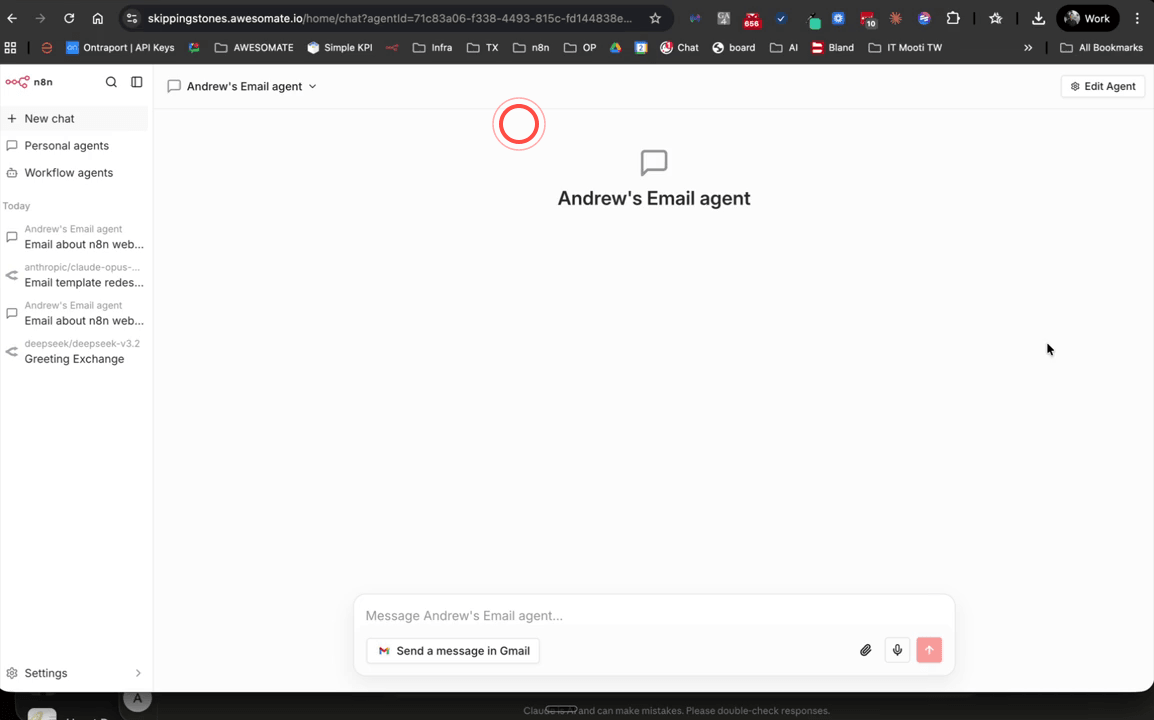Collapse the sidebar using the panel icon
Image resolution: width=1154 pixels, height=720 pixels.
137,82
